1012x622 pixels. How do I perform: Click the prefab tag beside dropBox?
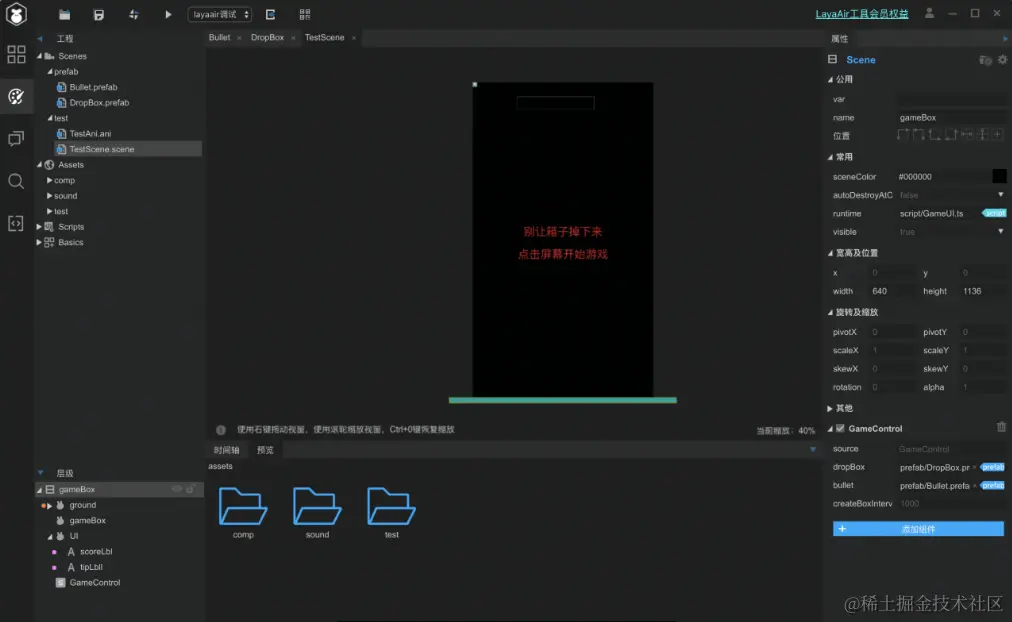tap(993, 466)
